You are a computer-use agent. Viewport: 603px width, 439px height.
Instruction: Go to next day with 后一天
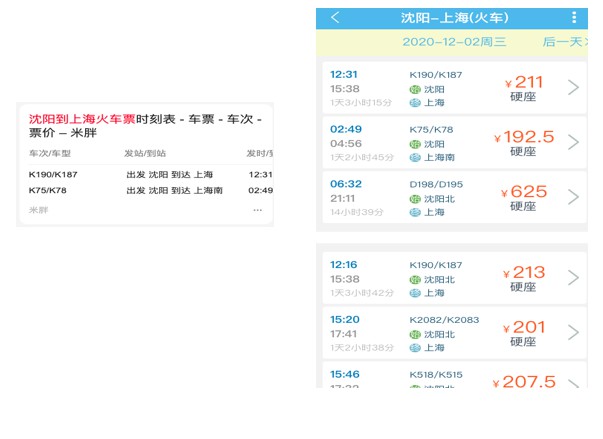pyautogui.click(x=562, y=42)
